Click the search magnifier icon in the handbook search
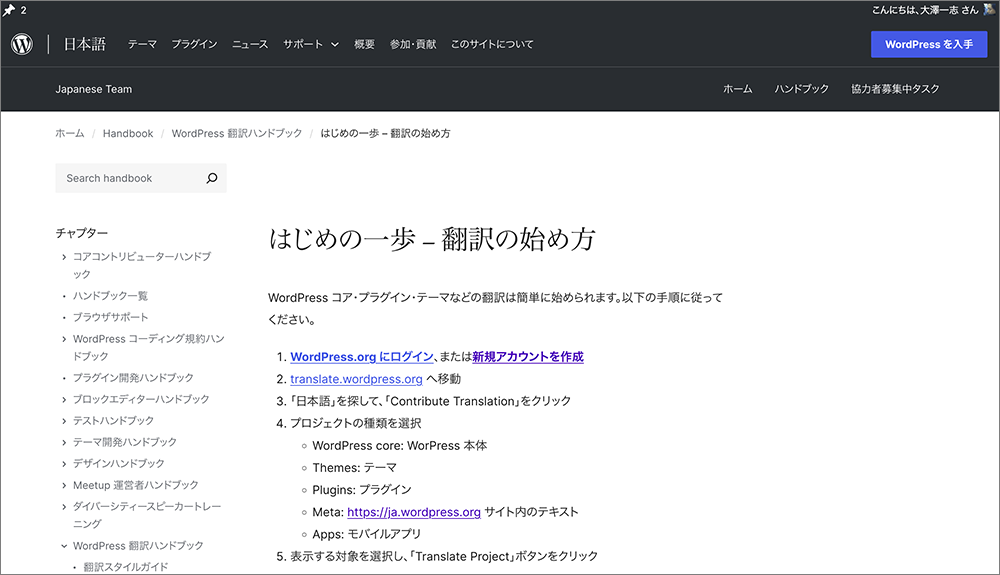 (x=212, y=178)
